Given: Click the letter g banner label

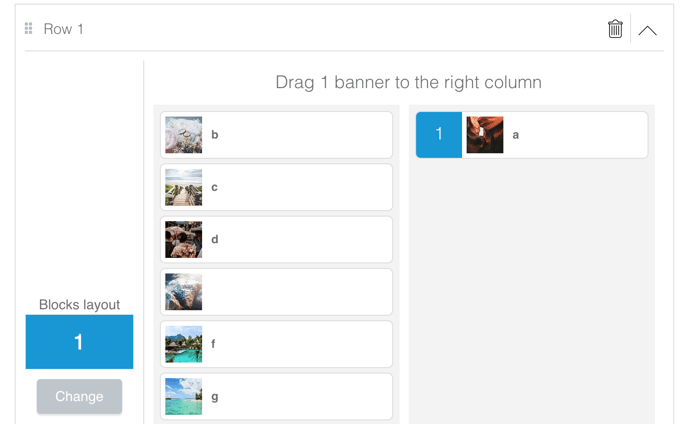Looking at the screenshot, I should pyautogui.click(x=215, y=397).
